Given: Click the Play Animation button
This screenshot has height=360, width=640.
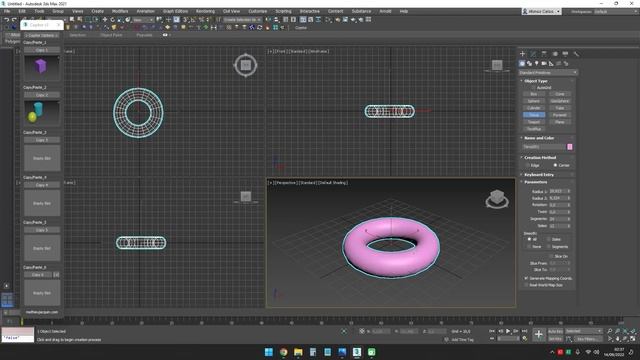Looking at the screenshot, I should 508,331.
